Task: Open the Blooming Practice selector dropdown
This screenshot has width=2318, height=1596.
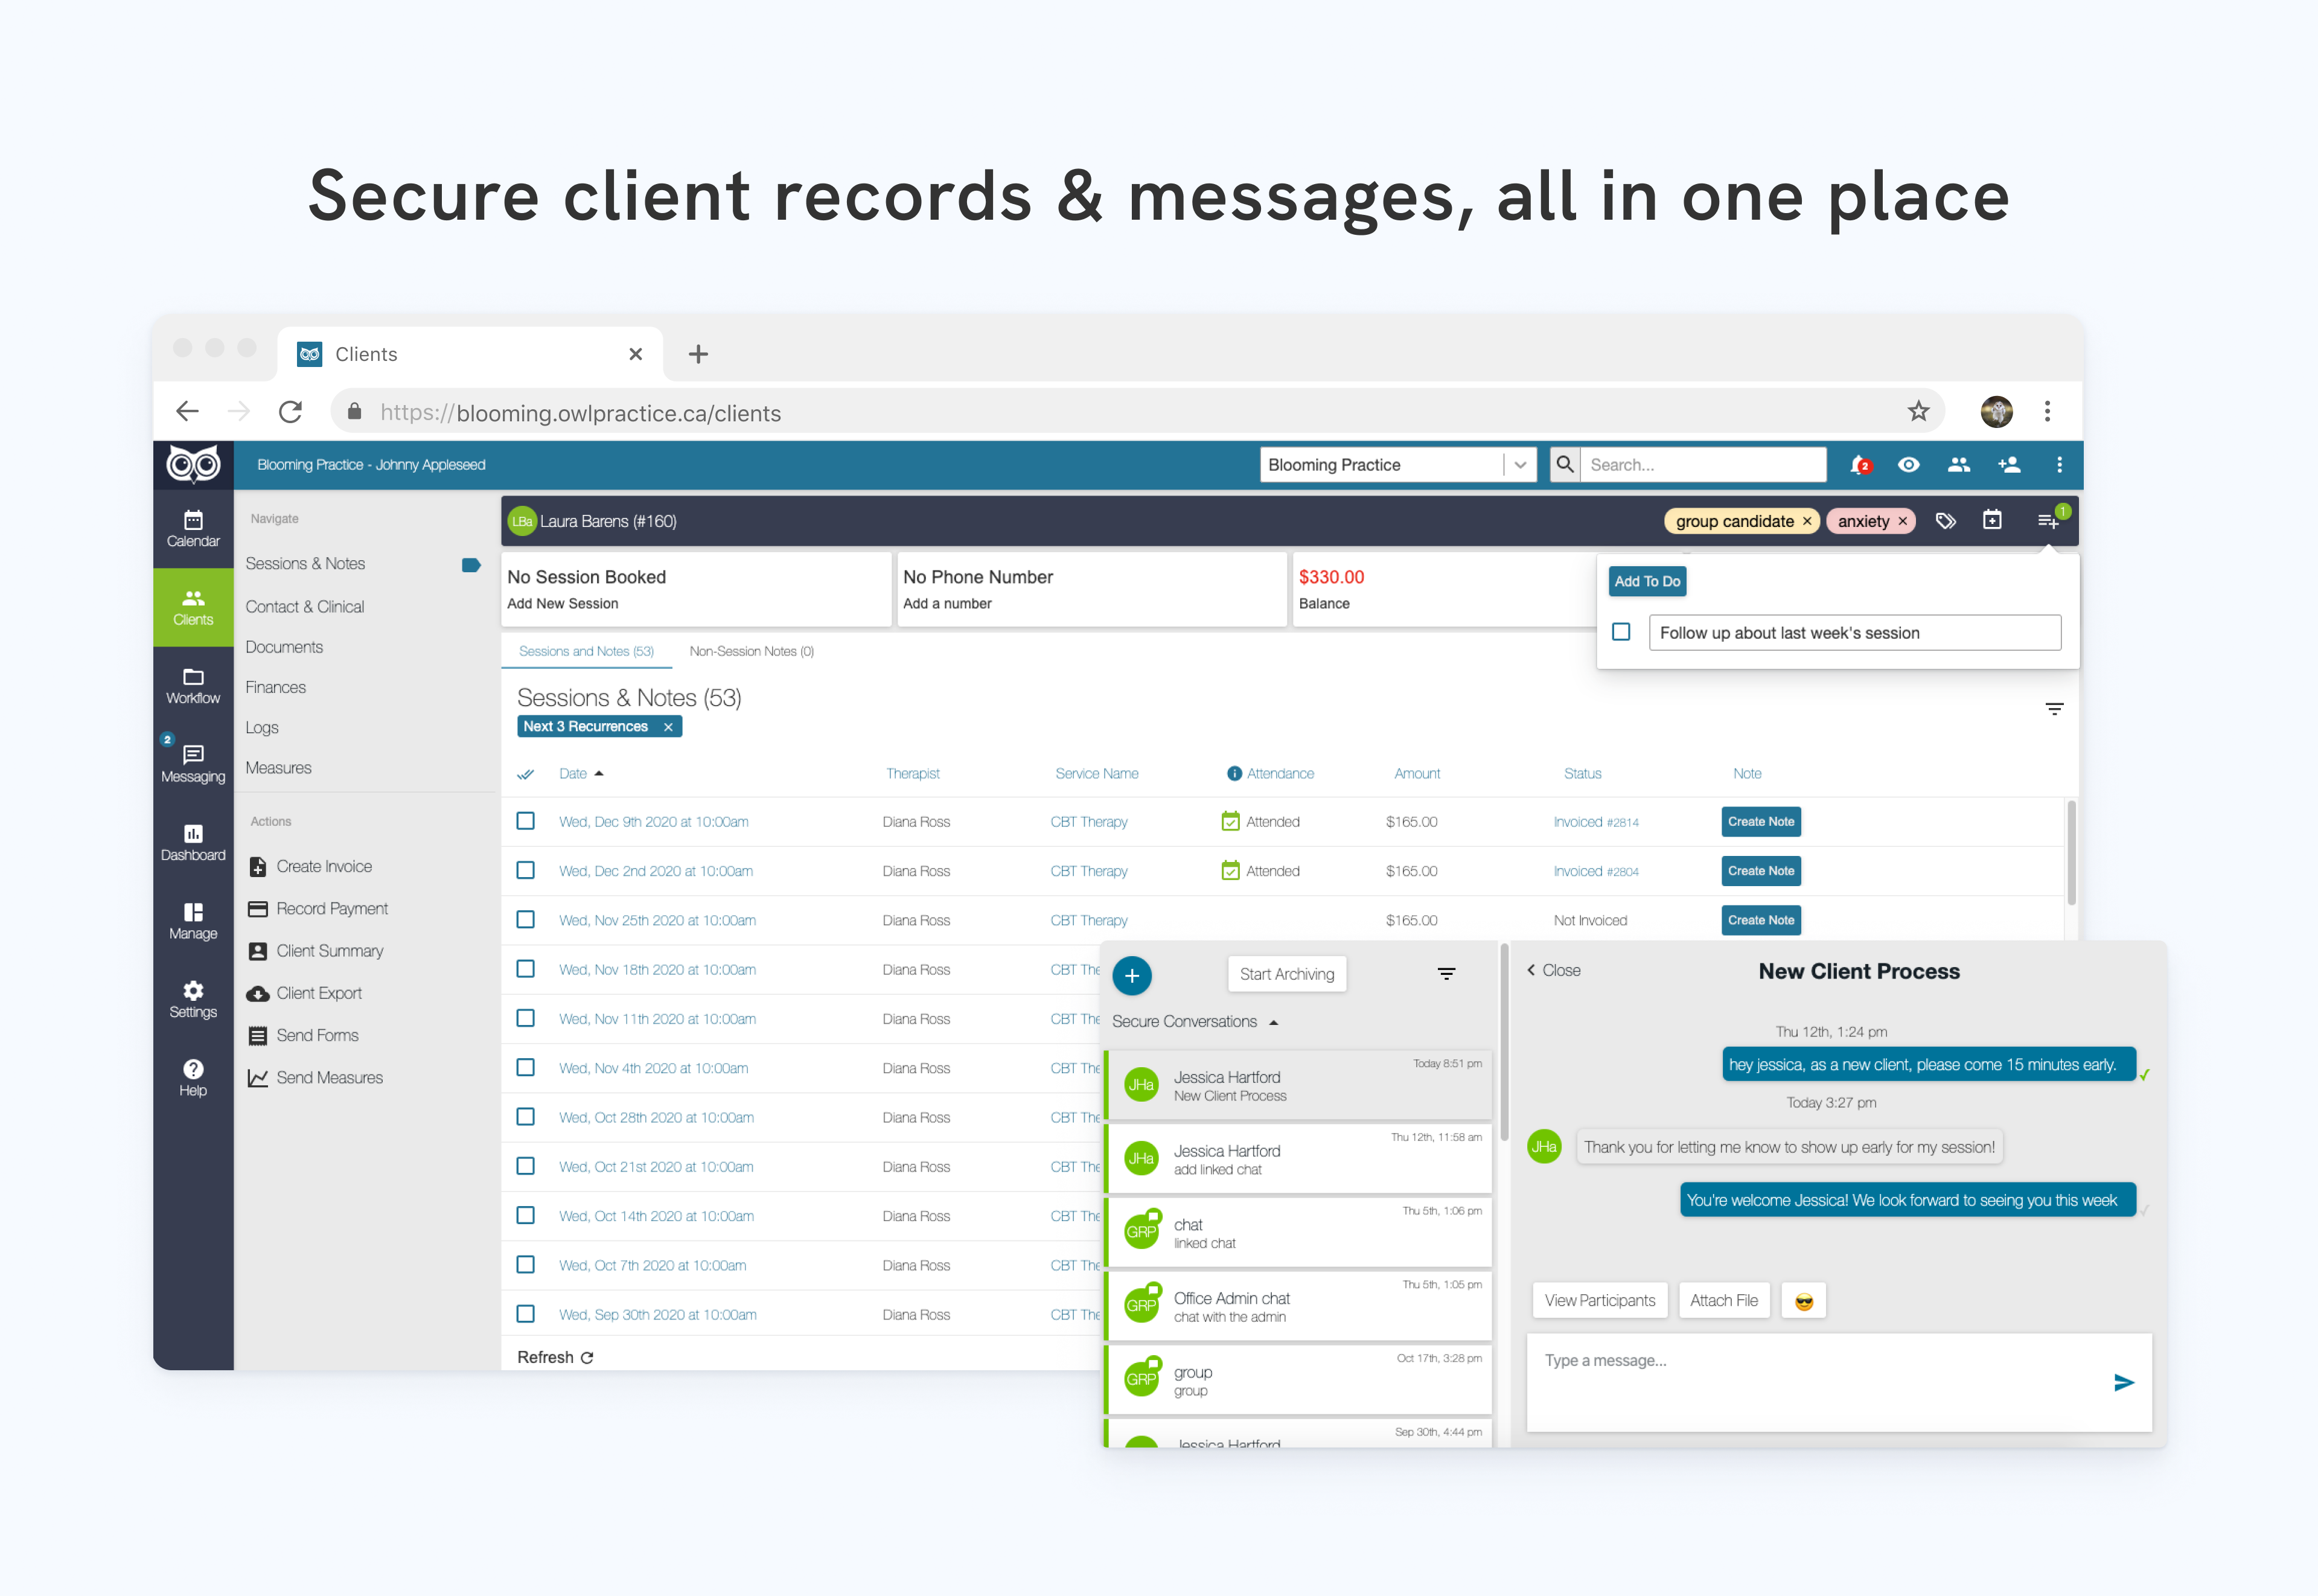Action: pyautogui.click(x=1519, y=464)
